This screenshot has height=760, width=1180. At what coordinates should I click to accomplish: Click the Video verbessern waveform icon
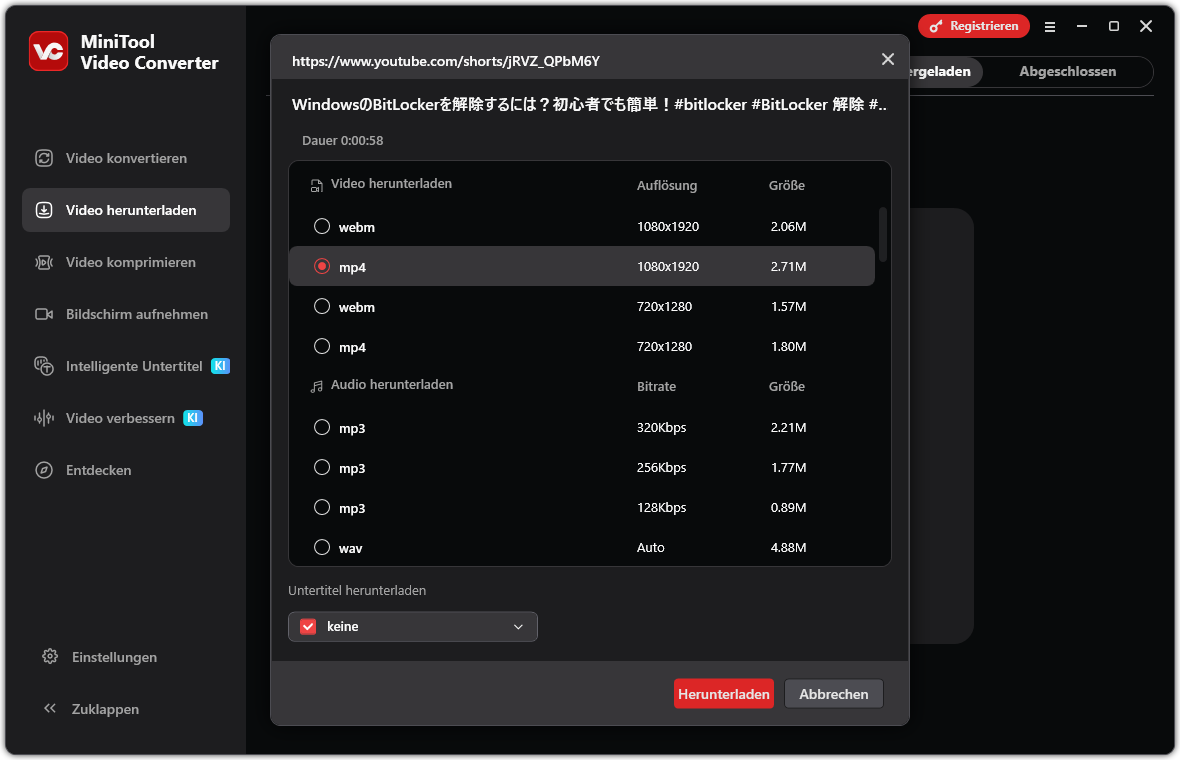[x=44, y=418]
